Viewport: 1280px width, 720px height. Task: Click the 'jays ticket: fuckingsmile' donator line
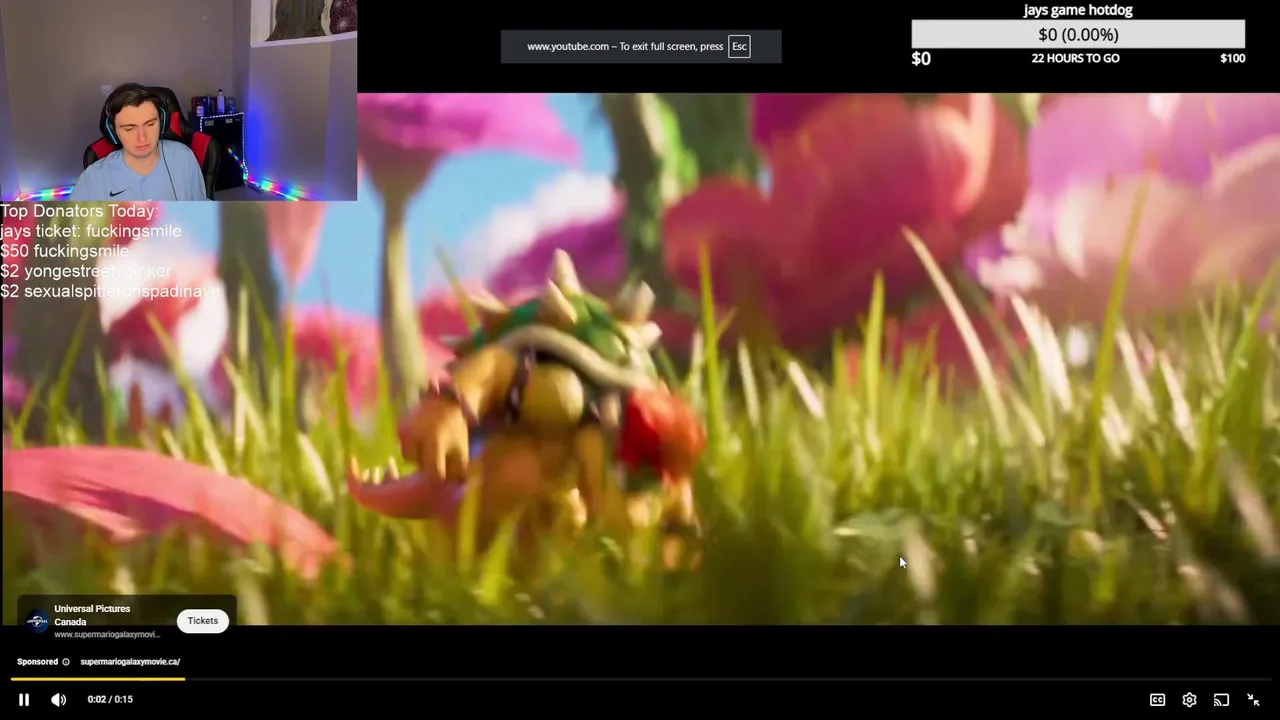[x=91, y=231]
